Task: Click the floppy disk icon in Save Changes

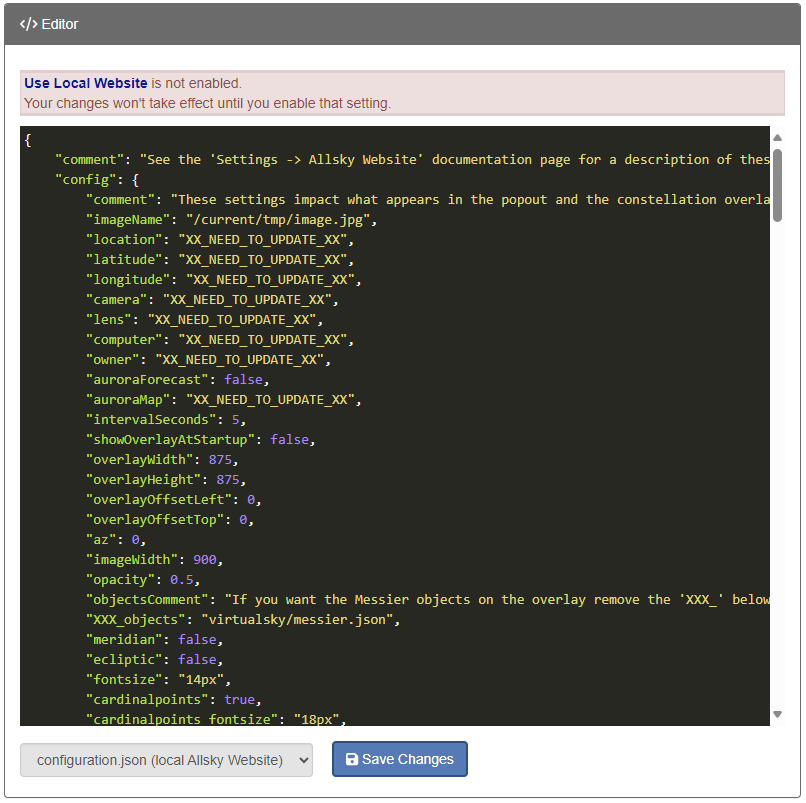Action: coord(351,760)
